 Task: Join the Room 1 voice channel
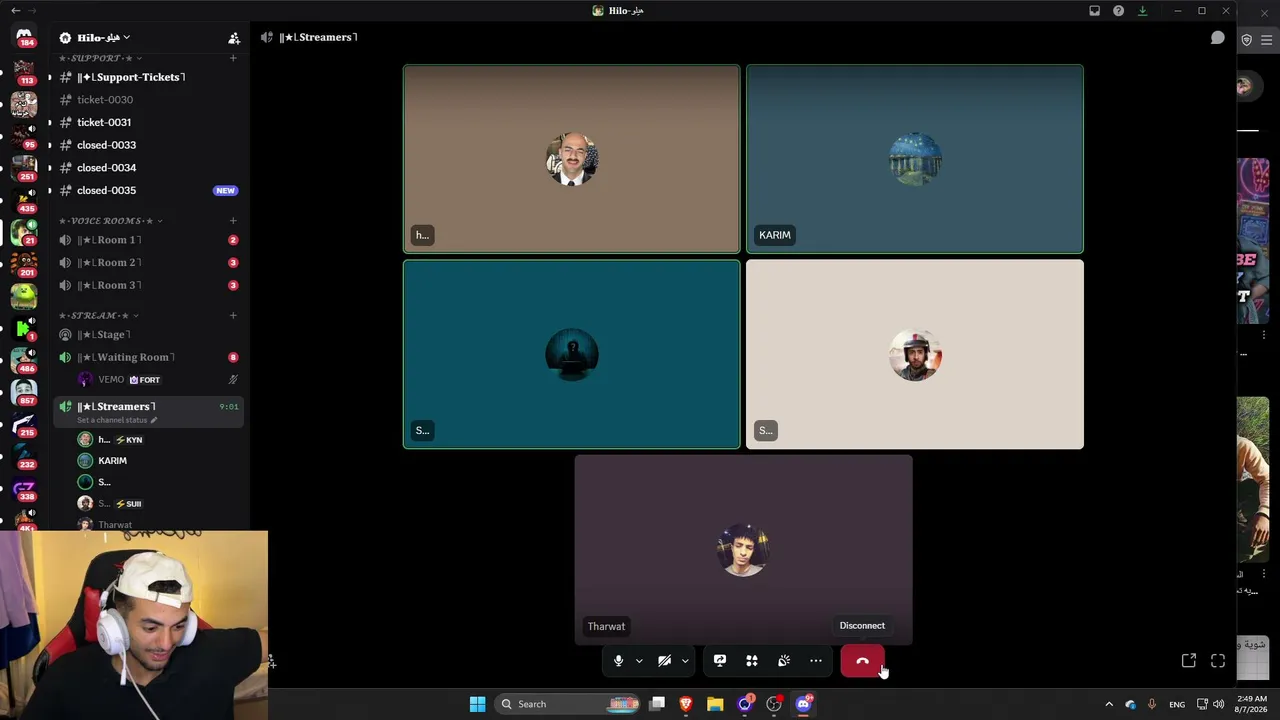[x=149, y=240]
